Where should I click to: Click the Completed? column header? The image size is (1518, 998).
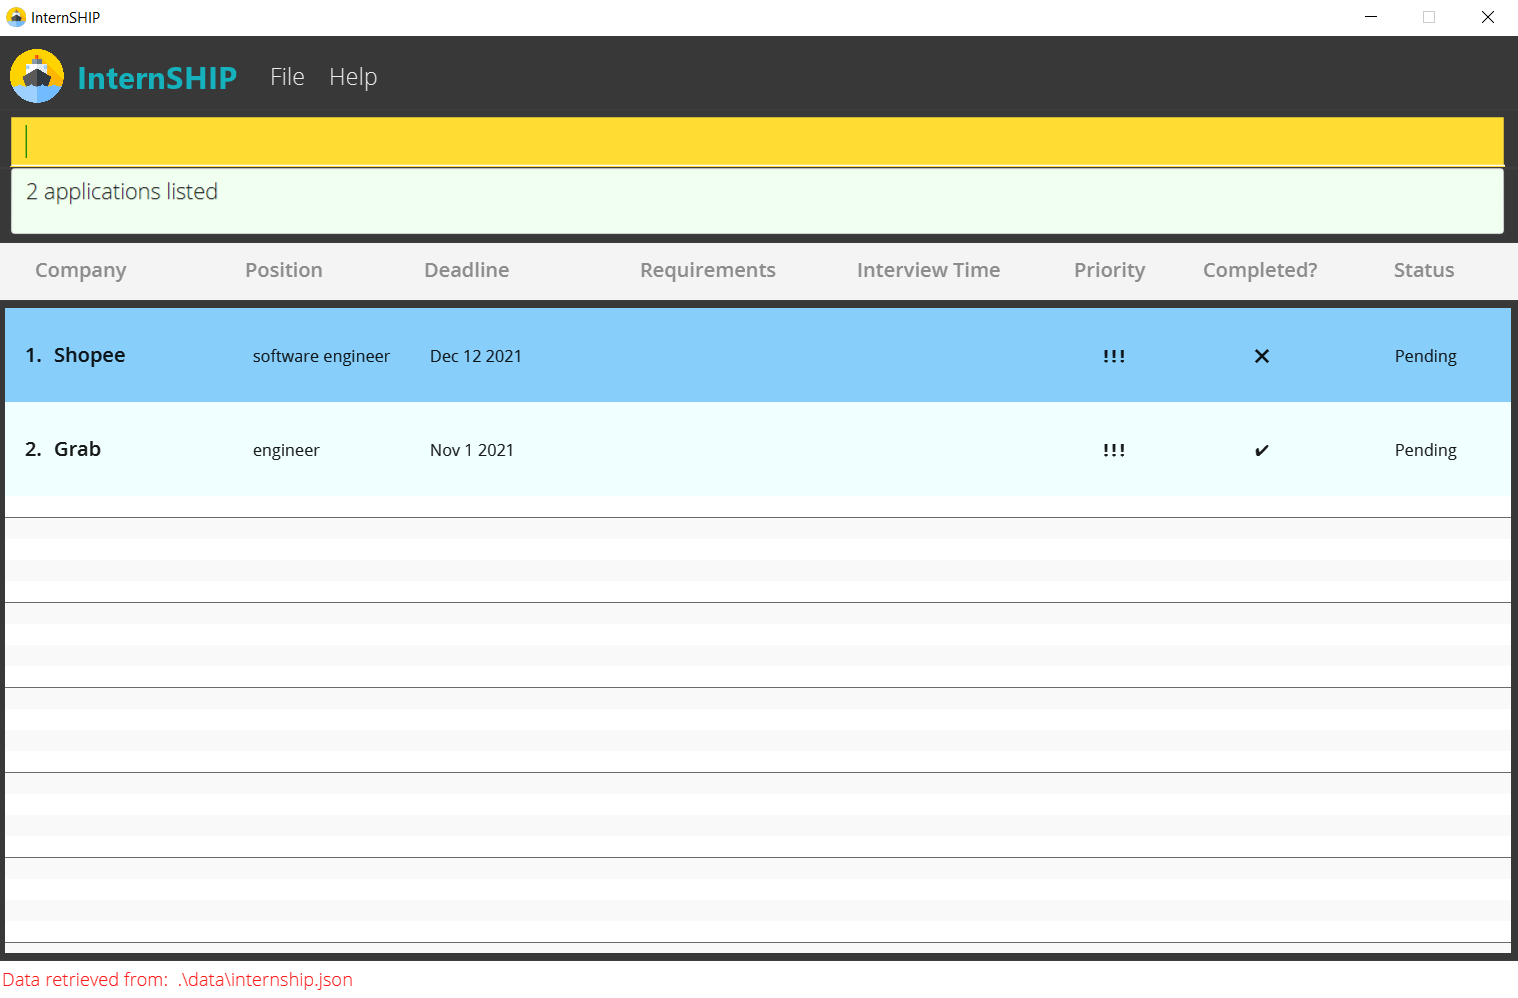pos(1260,270)
